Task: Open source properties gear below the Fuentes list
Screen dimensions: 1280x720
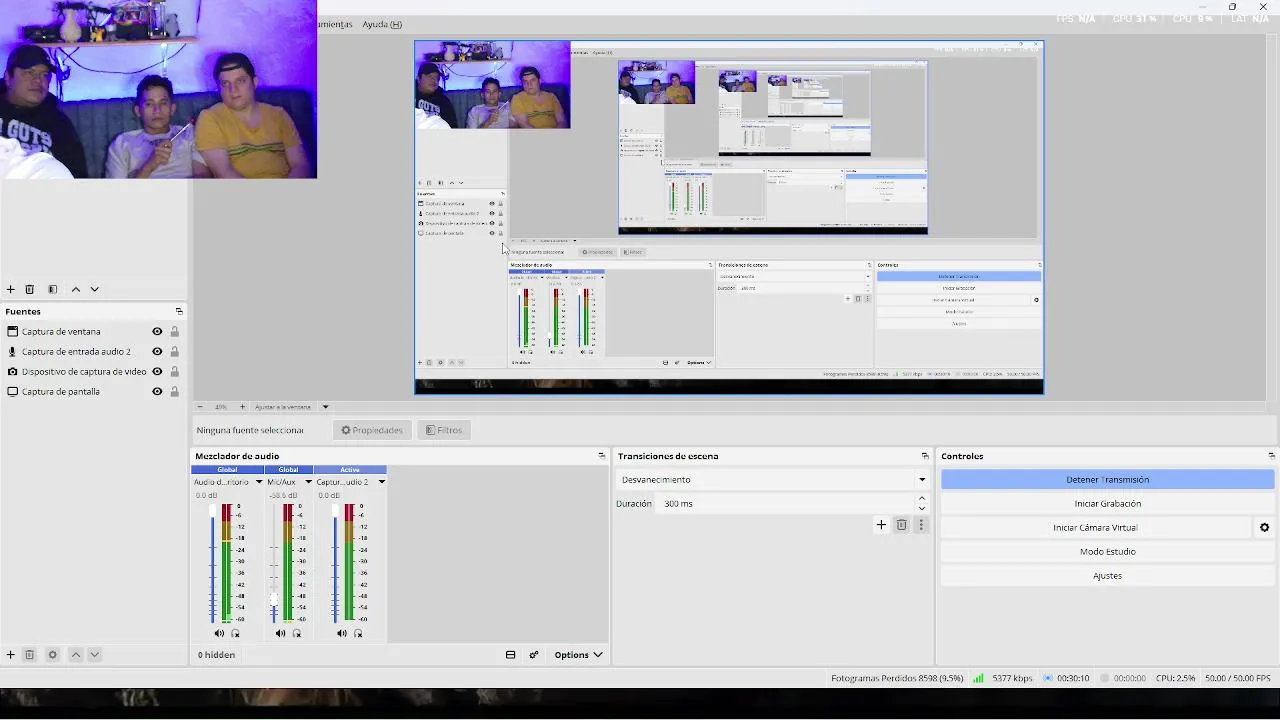Action: tap(52, 655)
